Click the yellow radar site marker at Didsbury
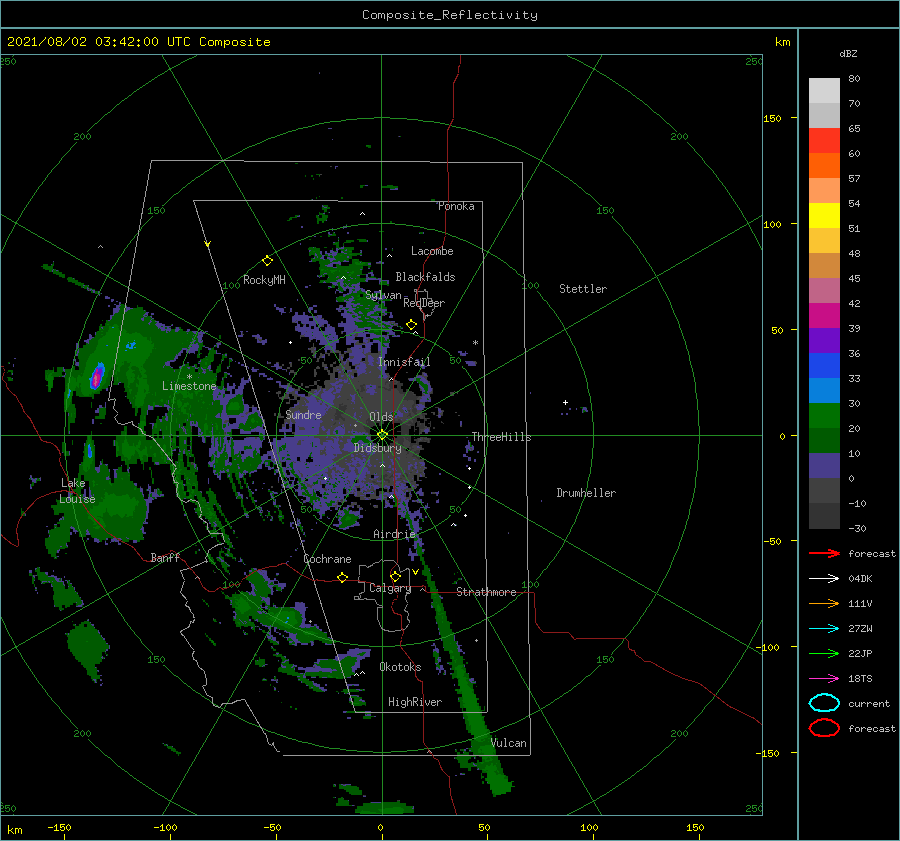 coord(382,435)
